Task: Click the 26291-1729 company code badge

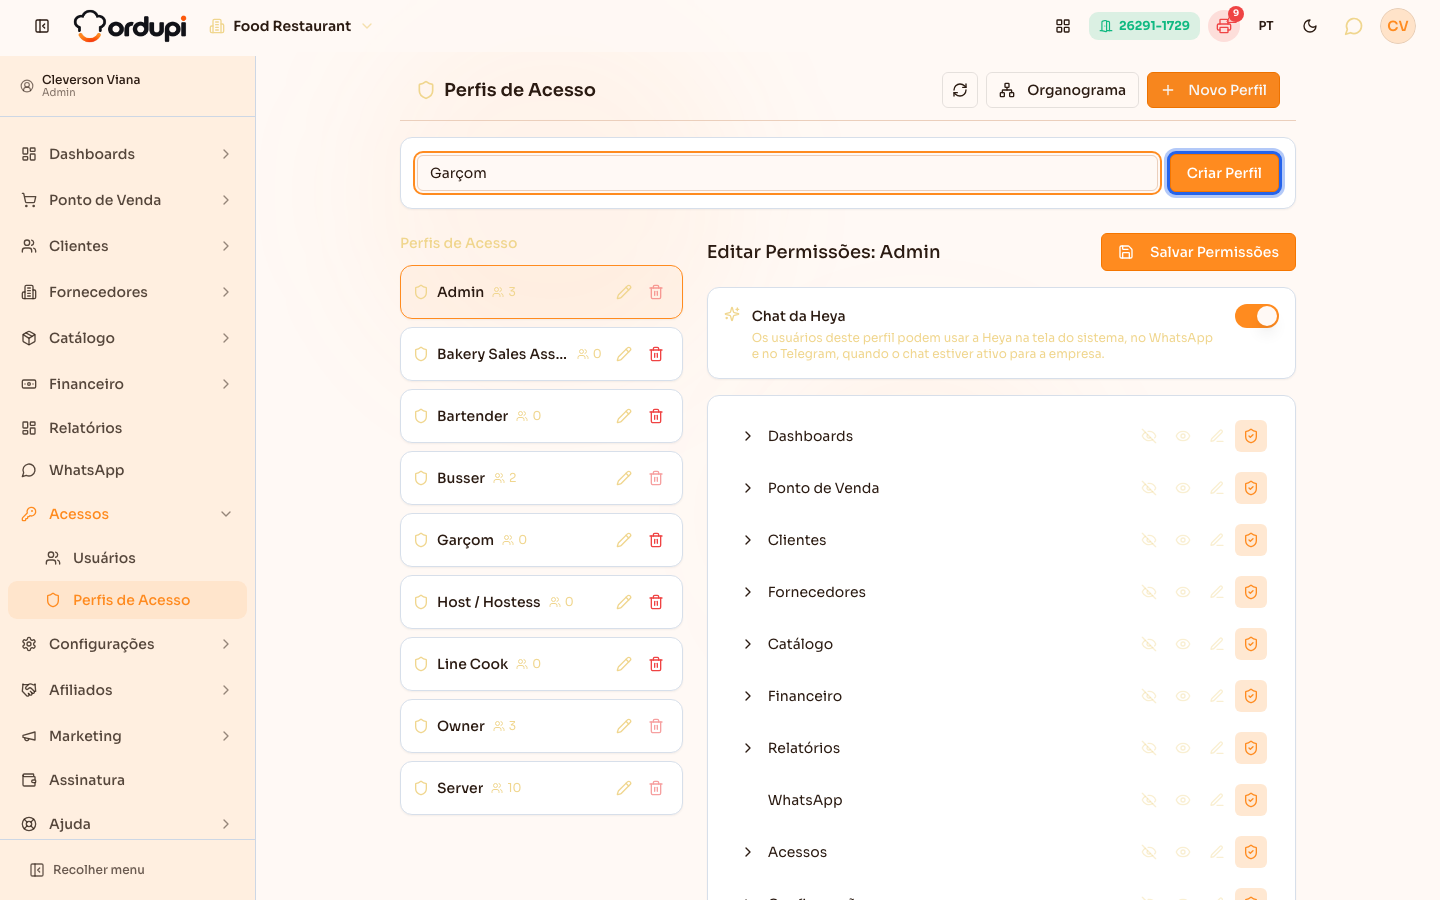Action: [1144, 26]
